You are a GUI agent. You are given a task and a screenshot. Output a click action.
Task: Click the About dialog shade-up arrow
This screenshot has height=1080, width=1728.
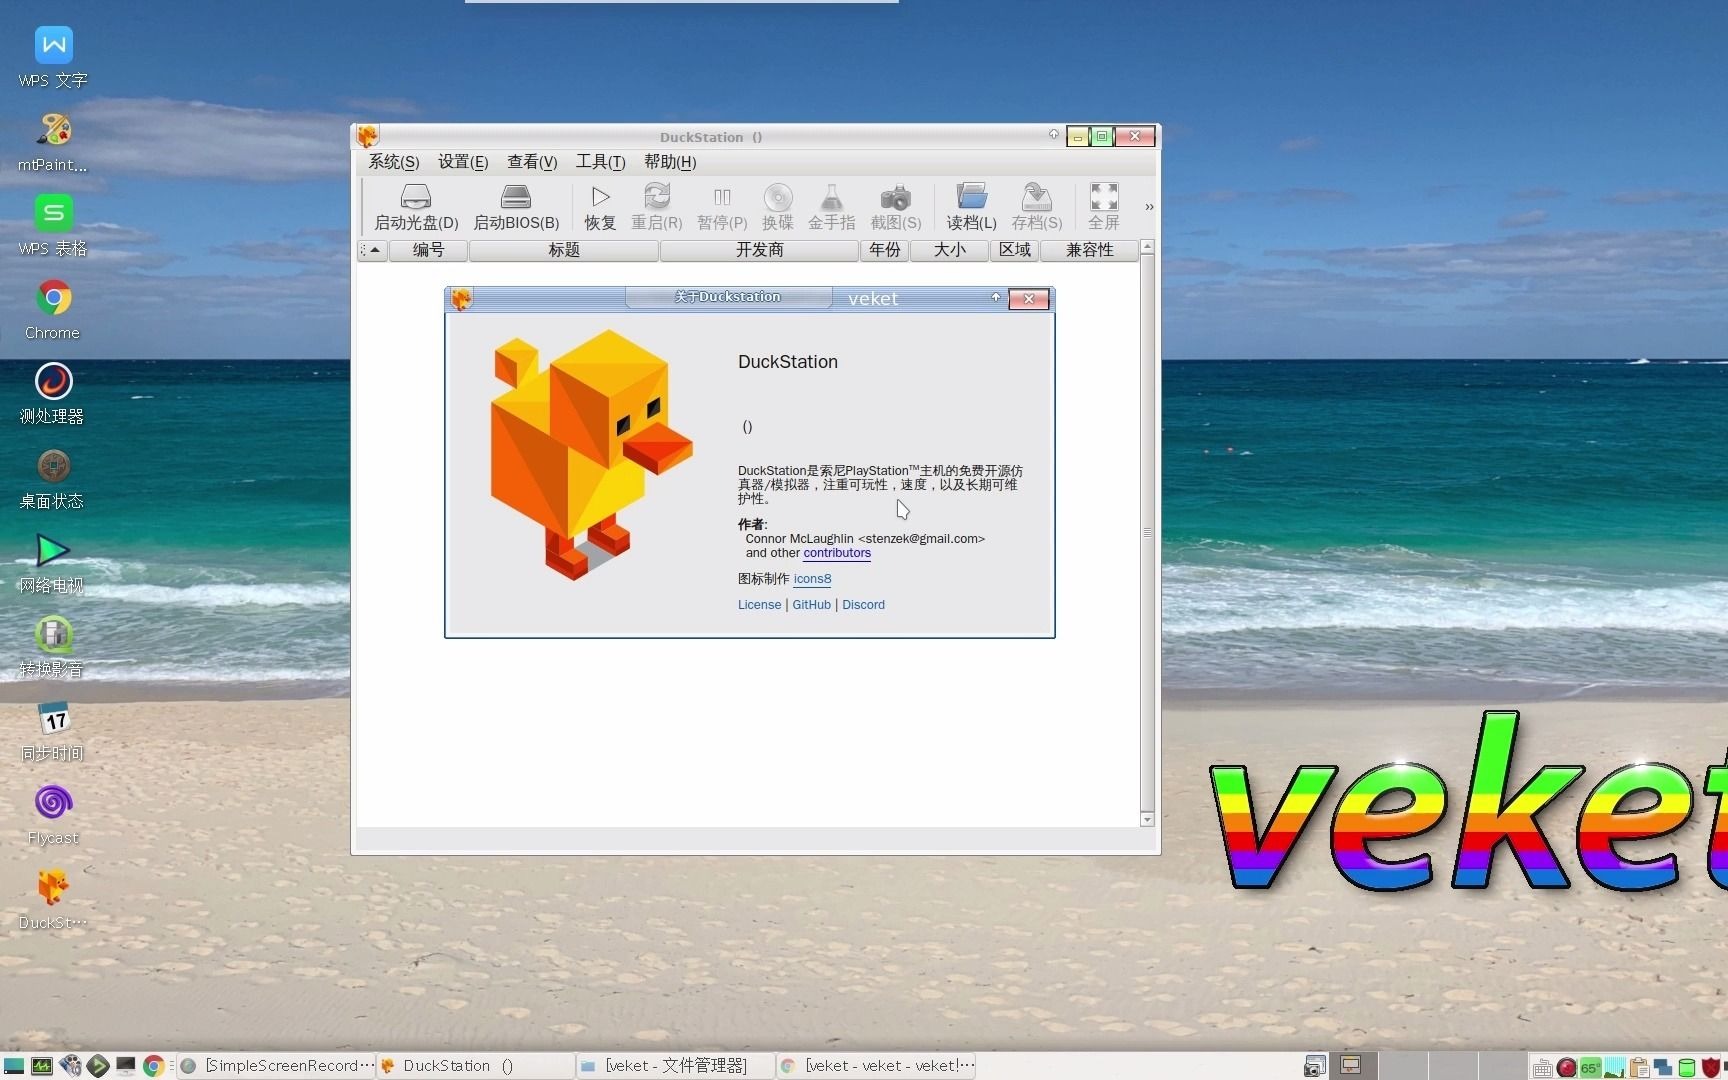pyautogui.click(x=995, y=297)
